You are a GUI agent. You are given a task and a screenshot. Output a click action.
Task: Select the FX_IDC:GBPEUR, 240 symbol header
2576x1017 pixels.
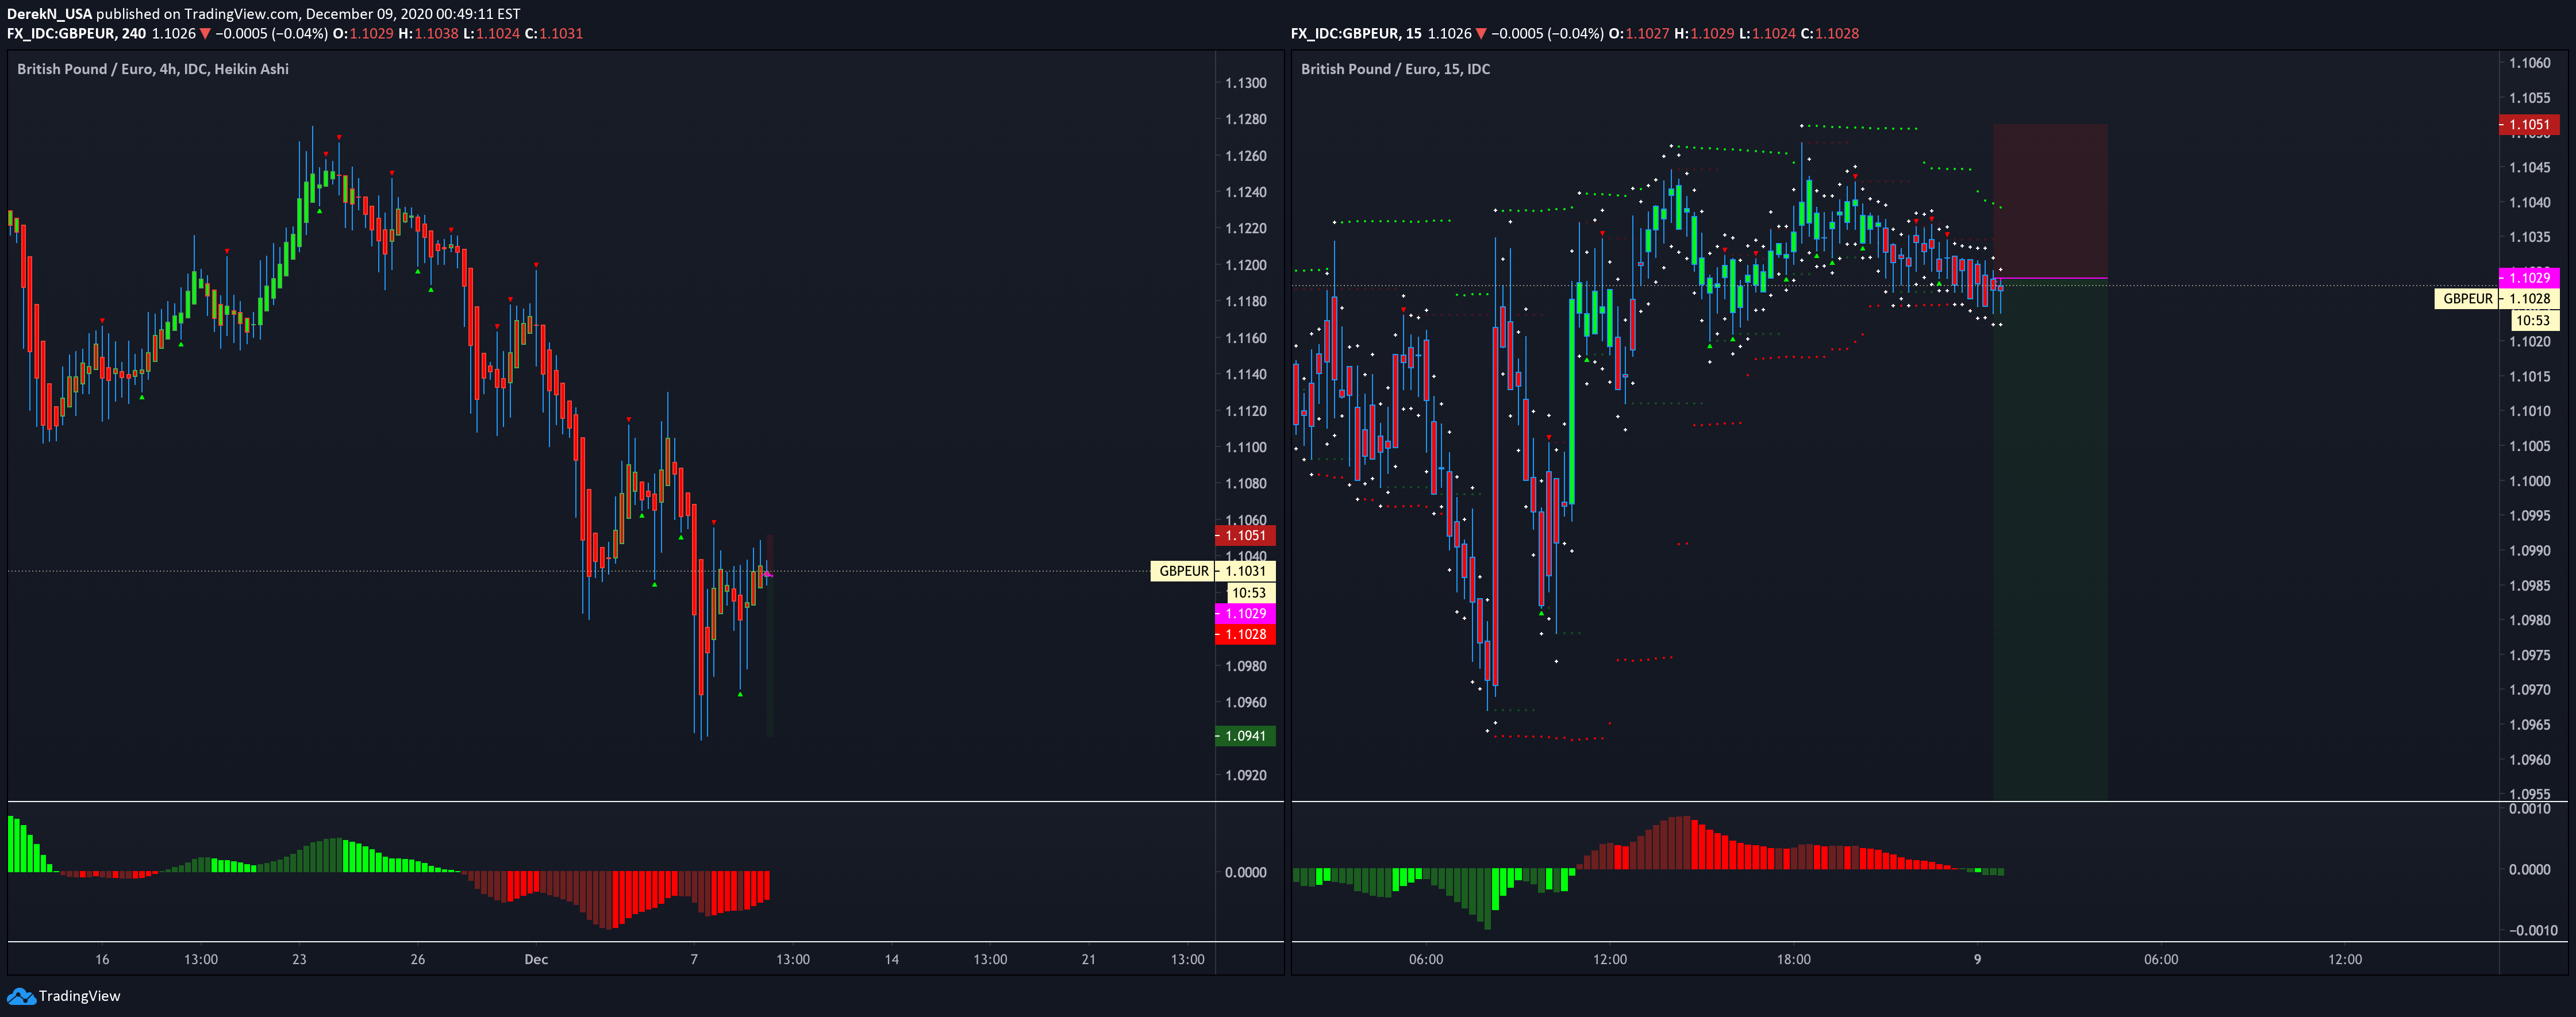point(76,33)
